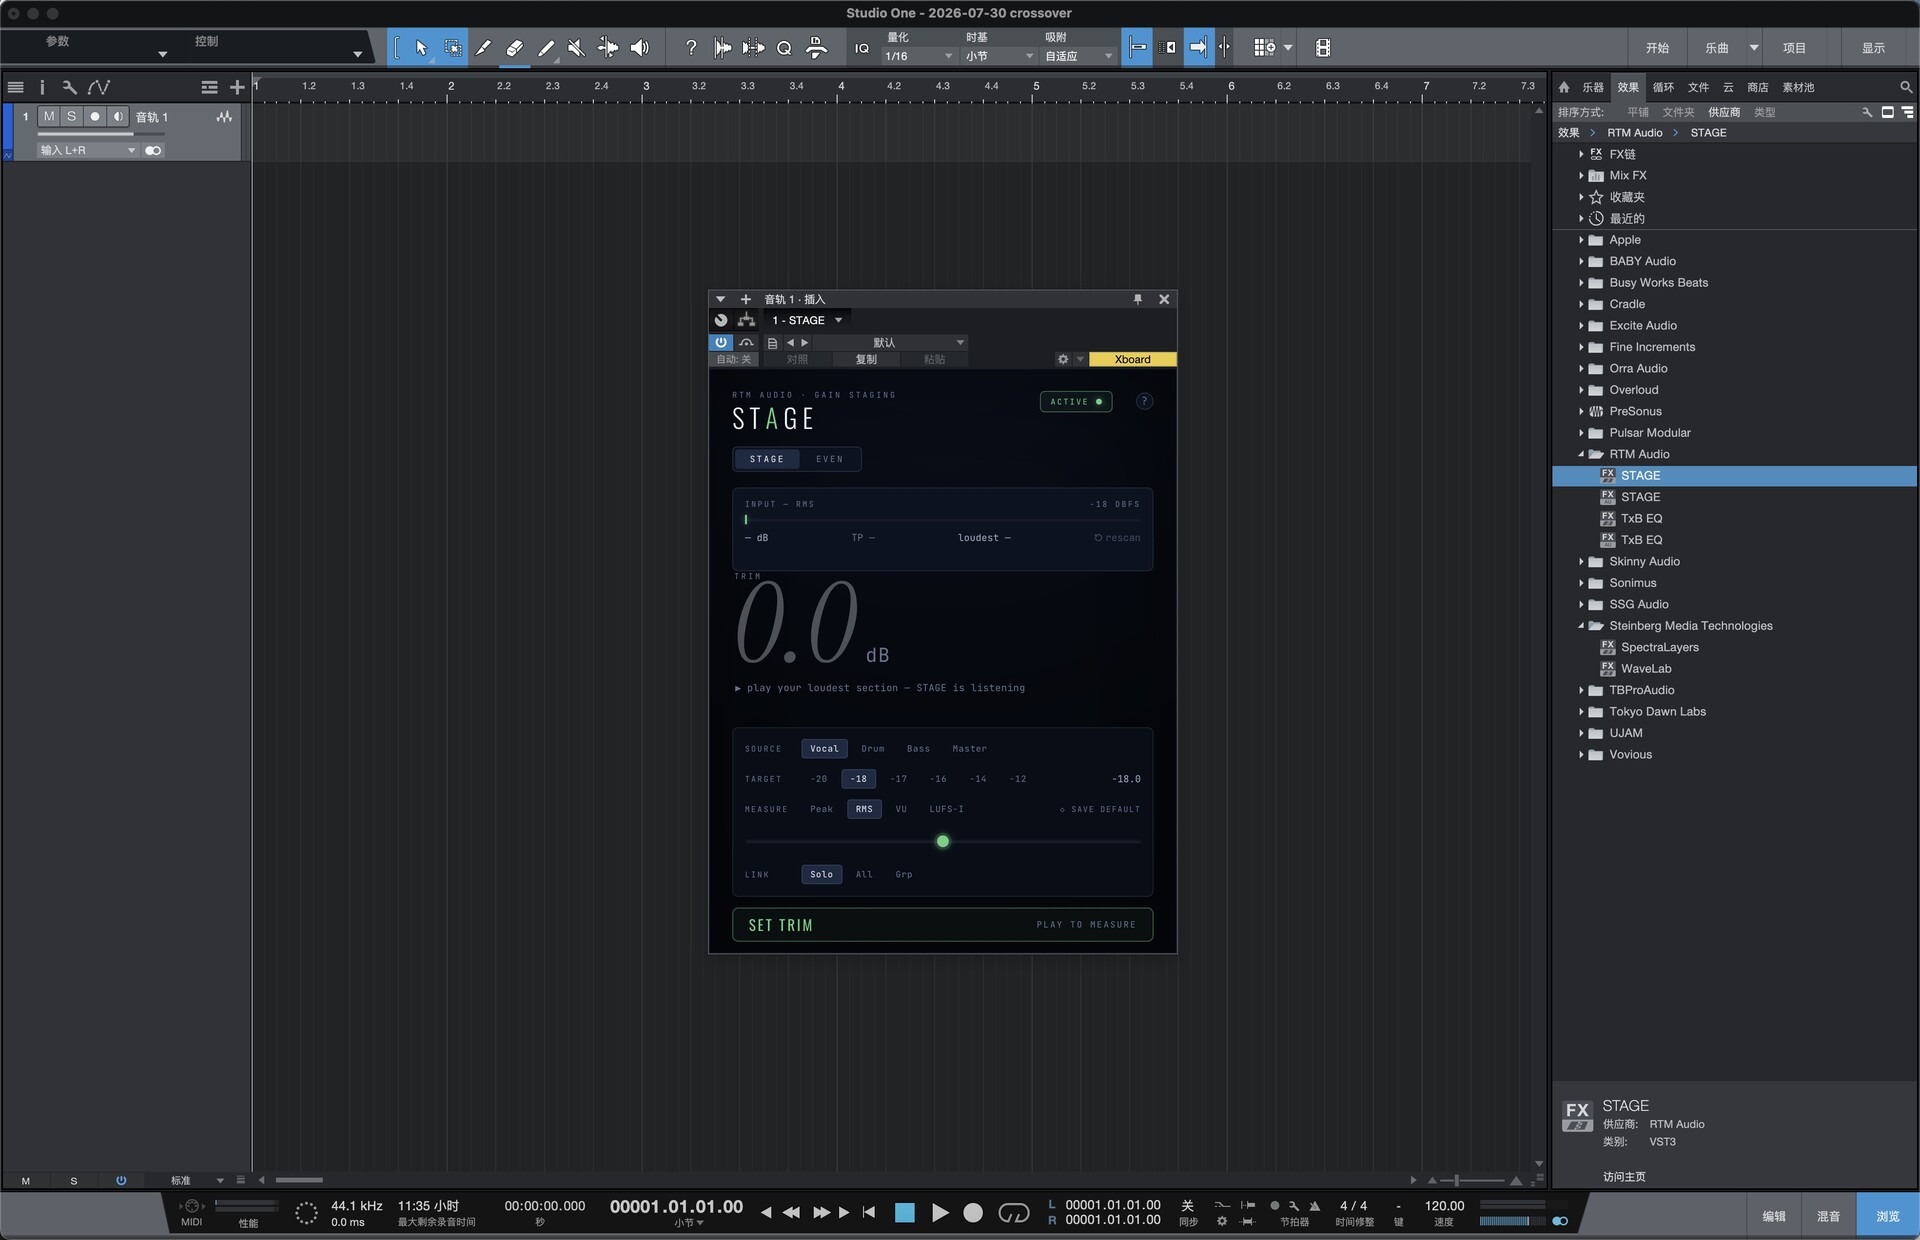Select the Bend tool

pyautogui.click(x=607, y=47)
